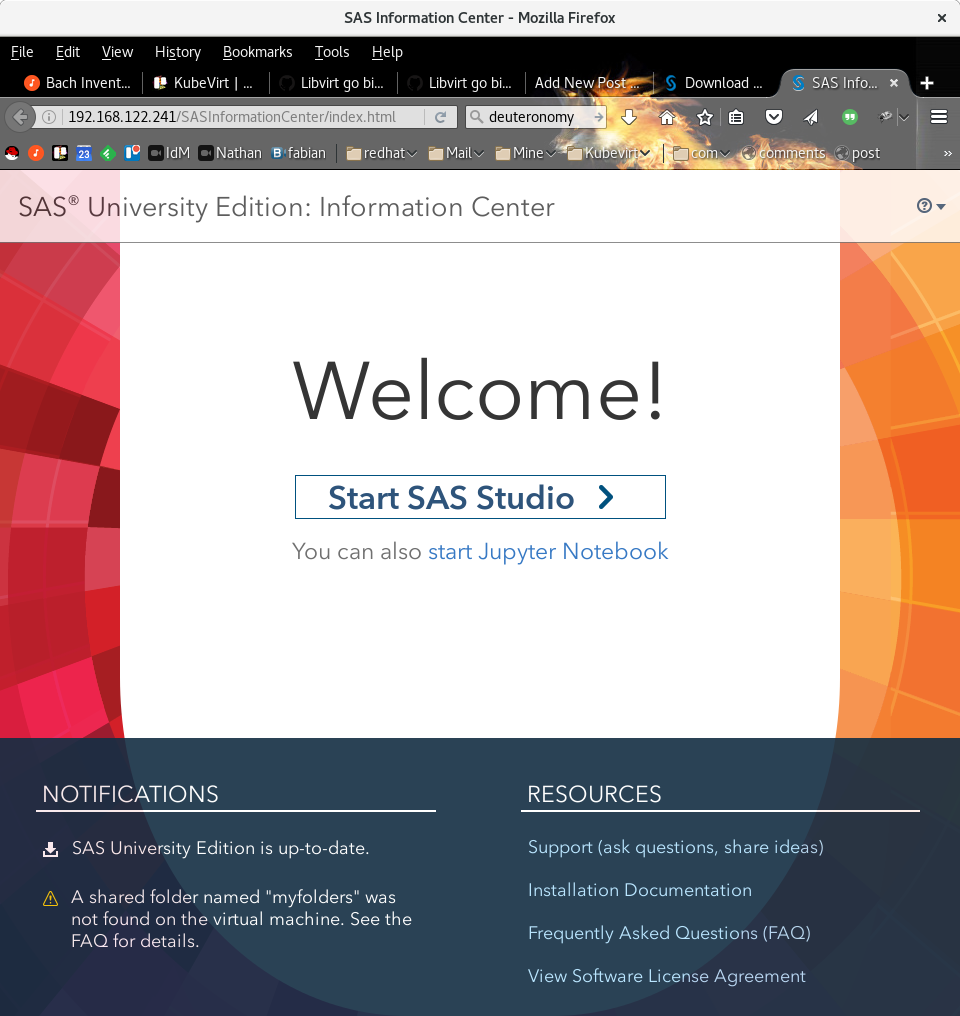Switch to the Bach Invent... tab

coord(77,83)
